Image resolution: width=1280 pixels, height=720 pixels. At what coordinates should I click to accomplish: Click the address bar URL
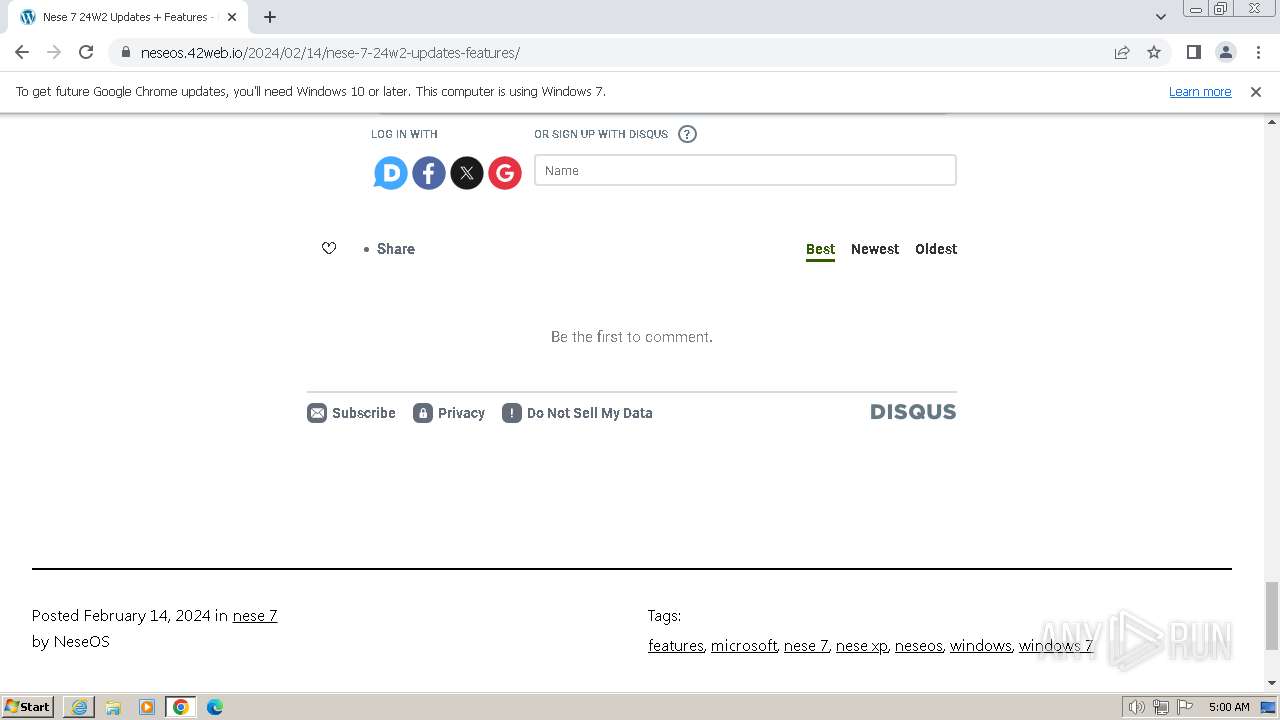pyautogui.click(x=330, y=53)
